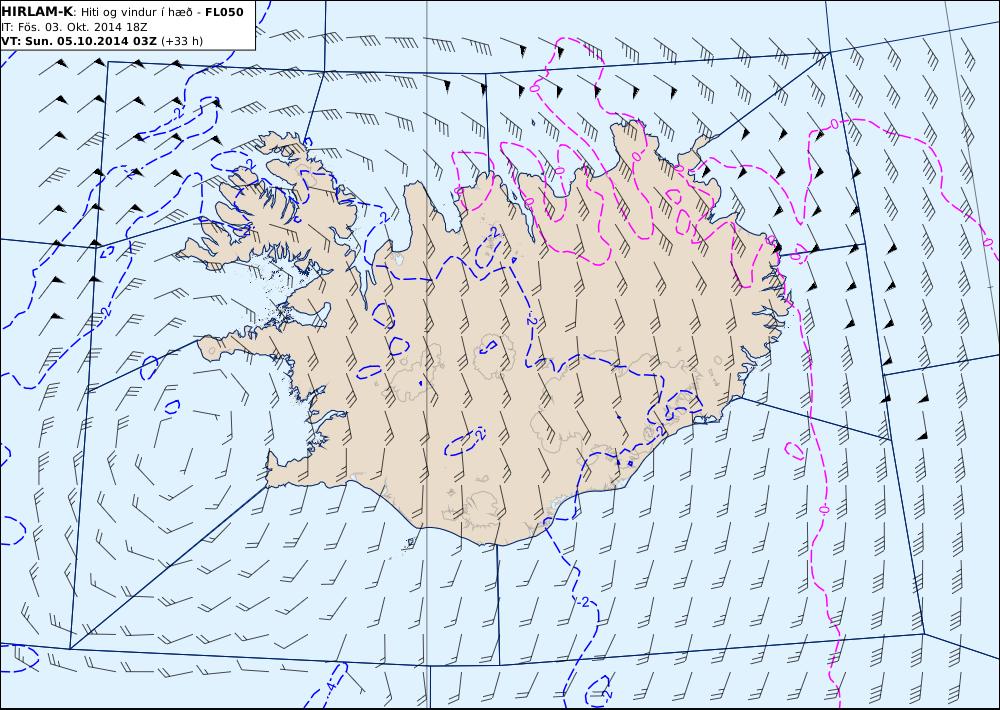Click the IT: Fös. 03. Okt. 2014 18Z line
This screenshot has width=1000, height=710.
tap(75, 27)
